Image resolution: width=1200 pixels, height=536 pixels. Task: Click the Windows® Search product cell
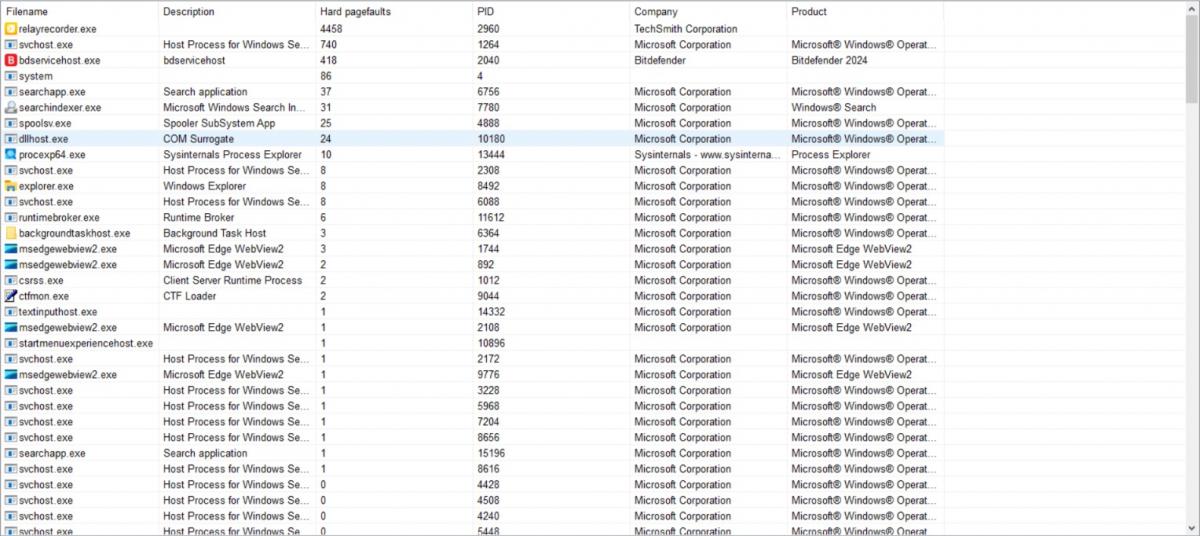click(833, 108)
